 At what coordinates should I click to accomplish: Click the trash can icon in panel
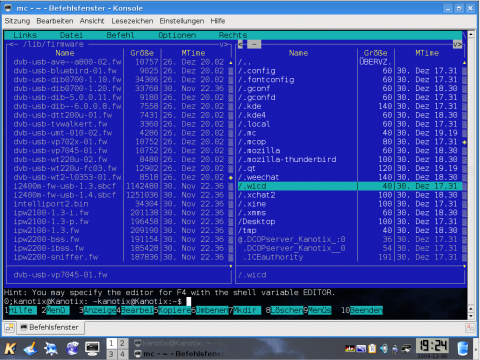462,349
